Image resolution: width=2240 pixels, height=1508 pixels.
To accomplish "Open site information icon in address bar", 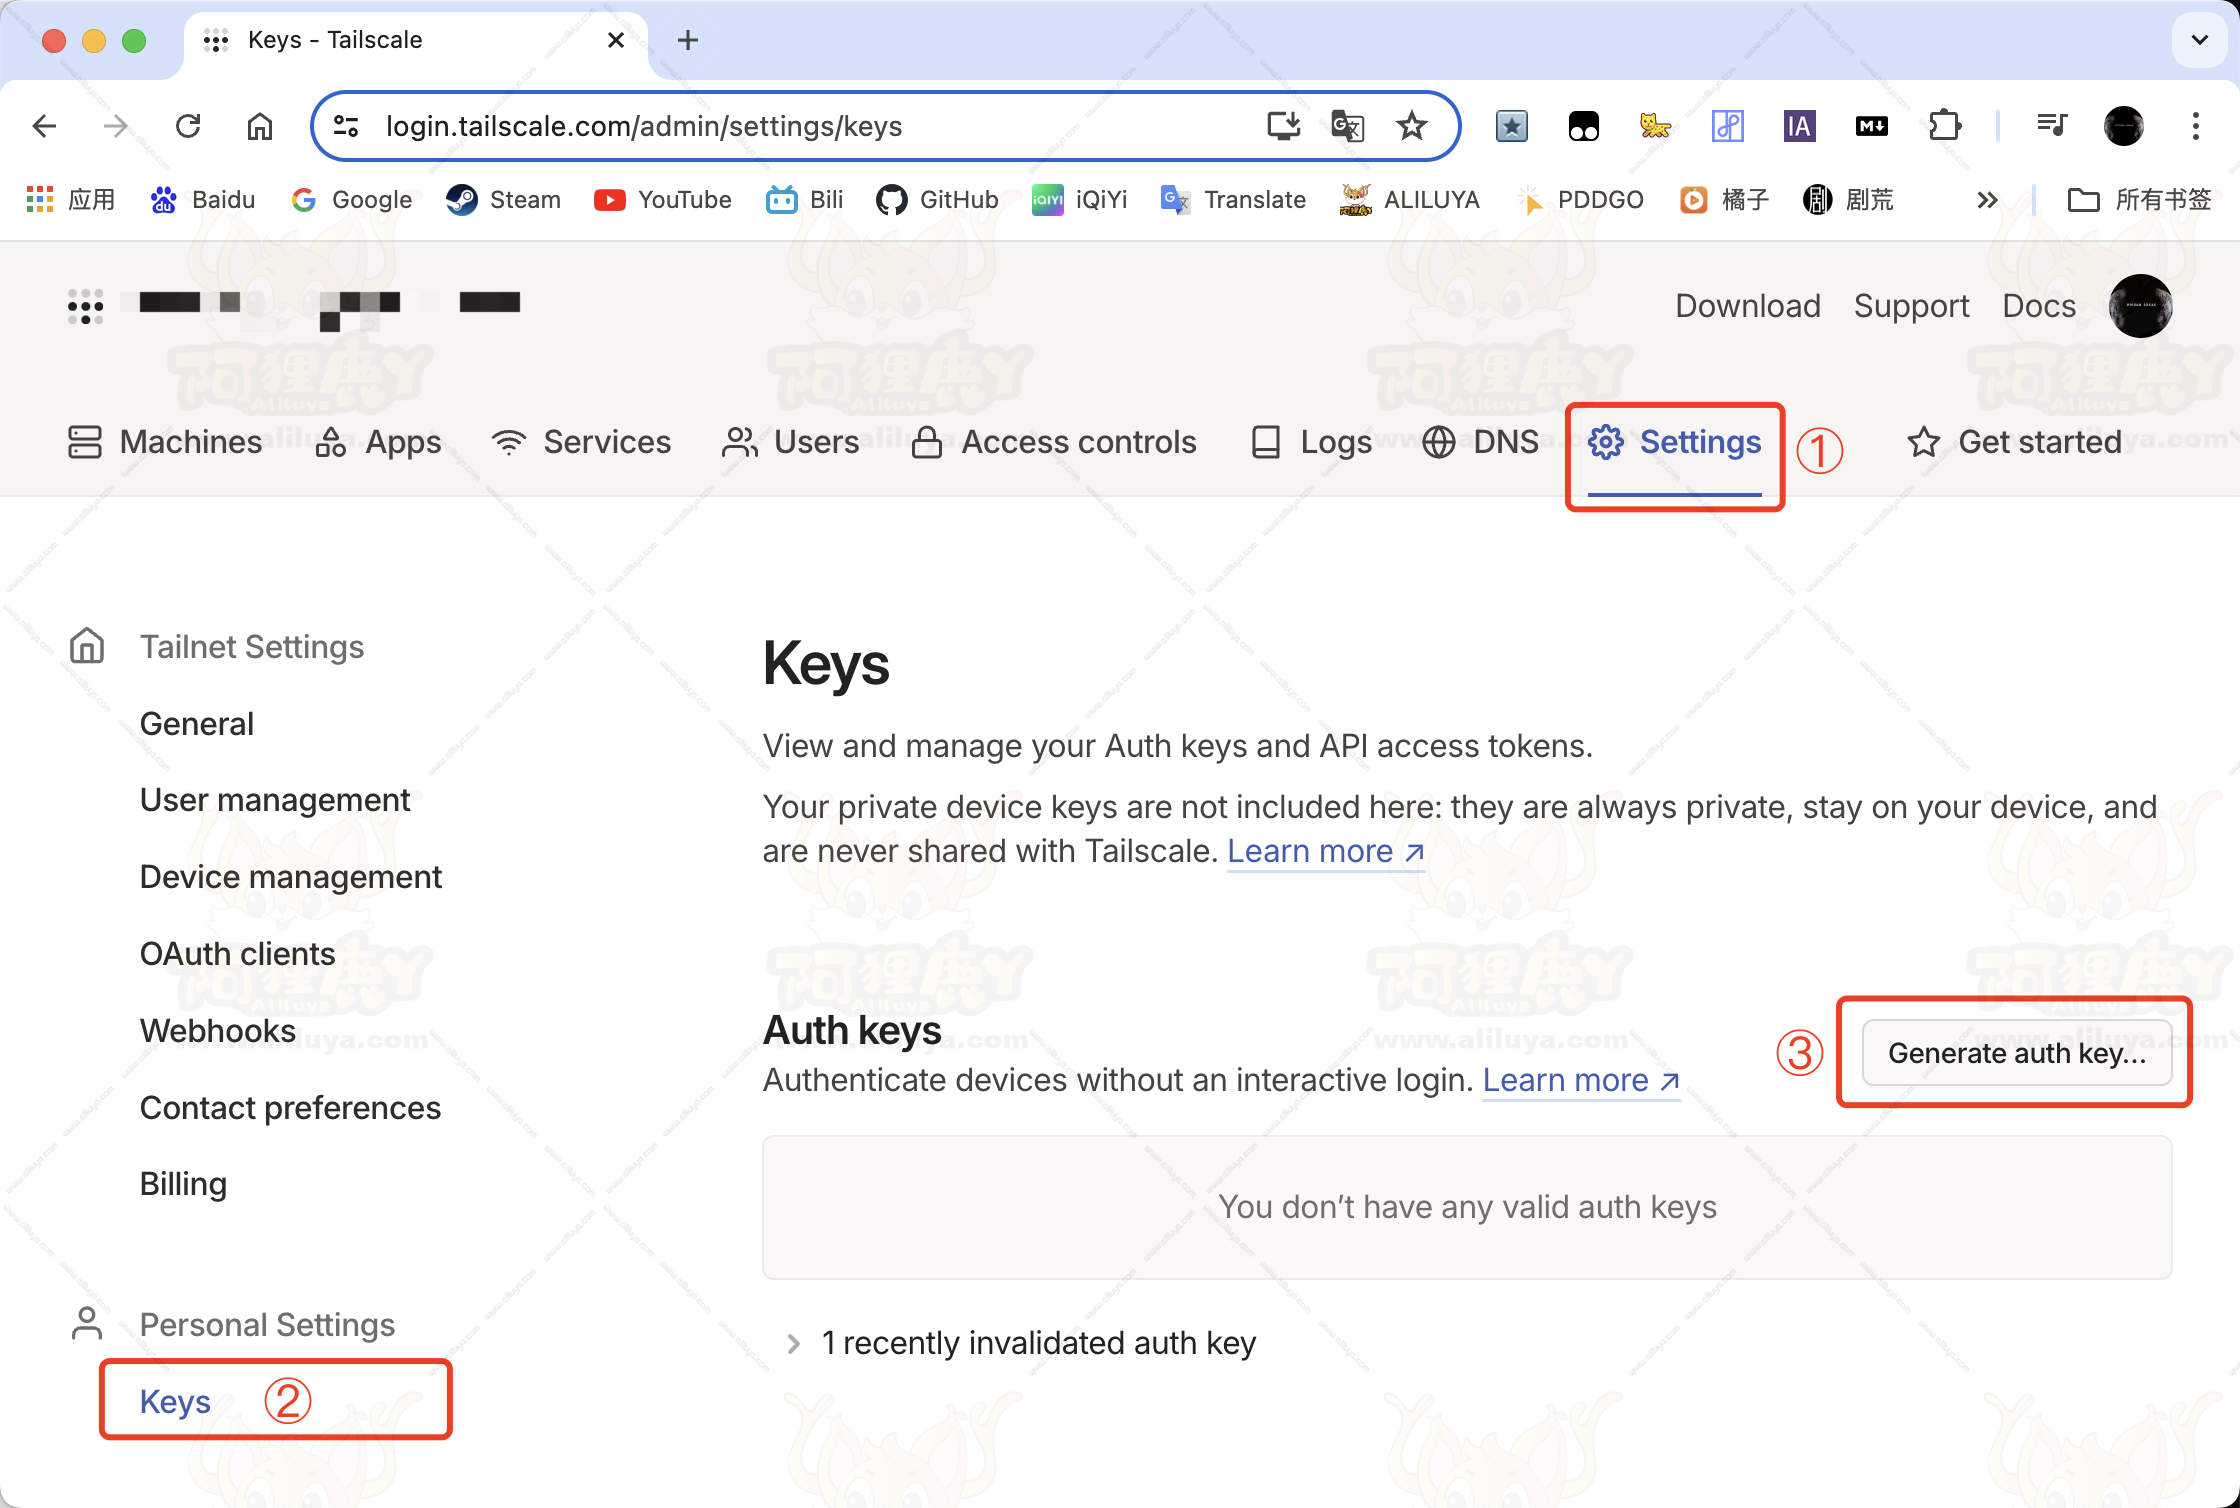I will tap(346, 126).
